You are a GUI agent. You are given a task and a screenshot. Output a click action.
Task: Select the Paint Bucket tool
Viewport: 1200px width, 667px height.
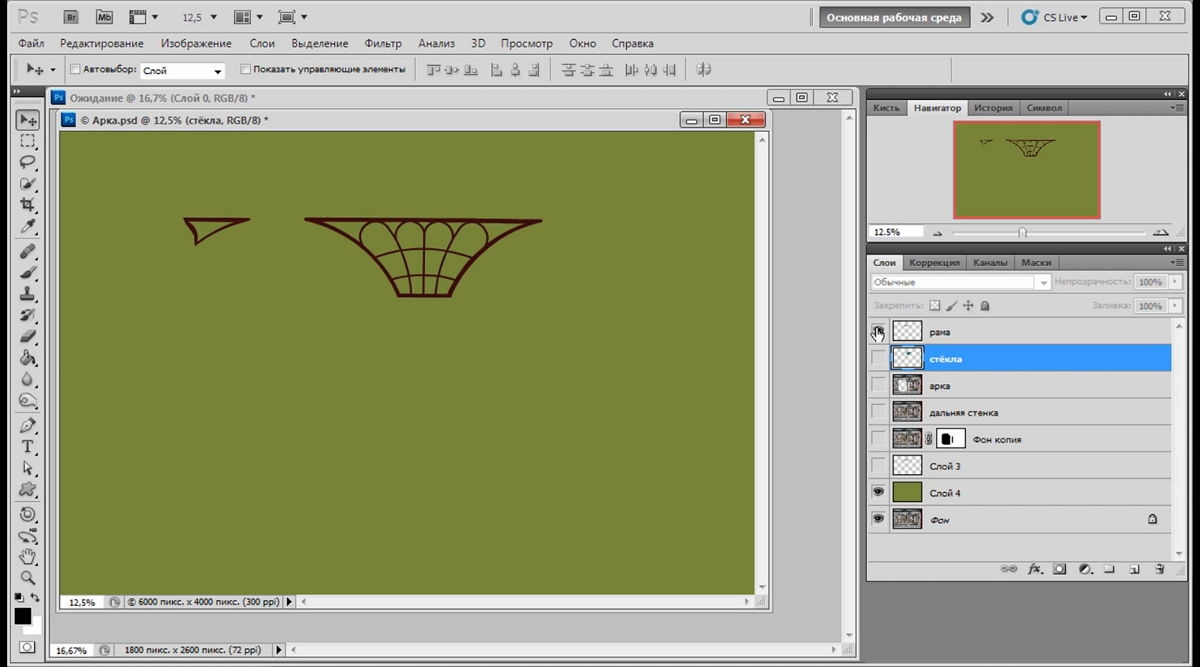28,358
